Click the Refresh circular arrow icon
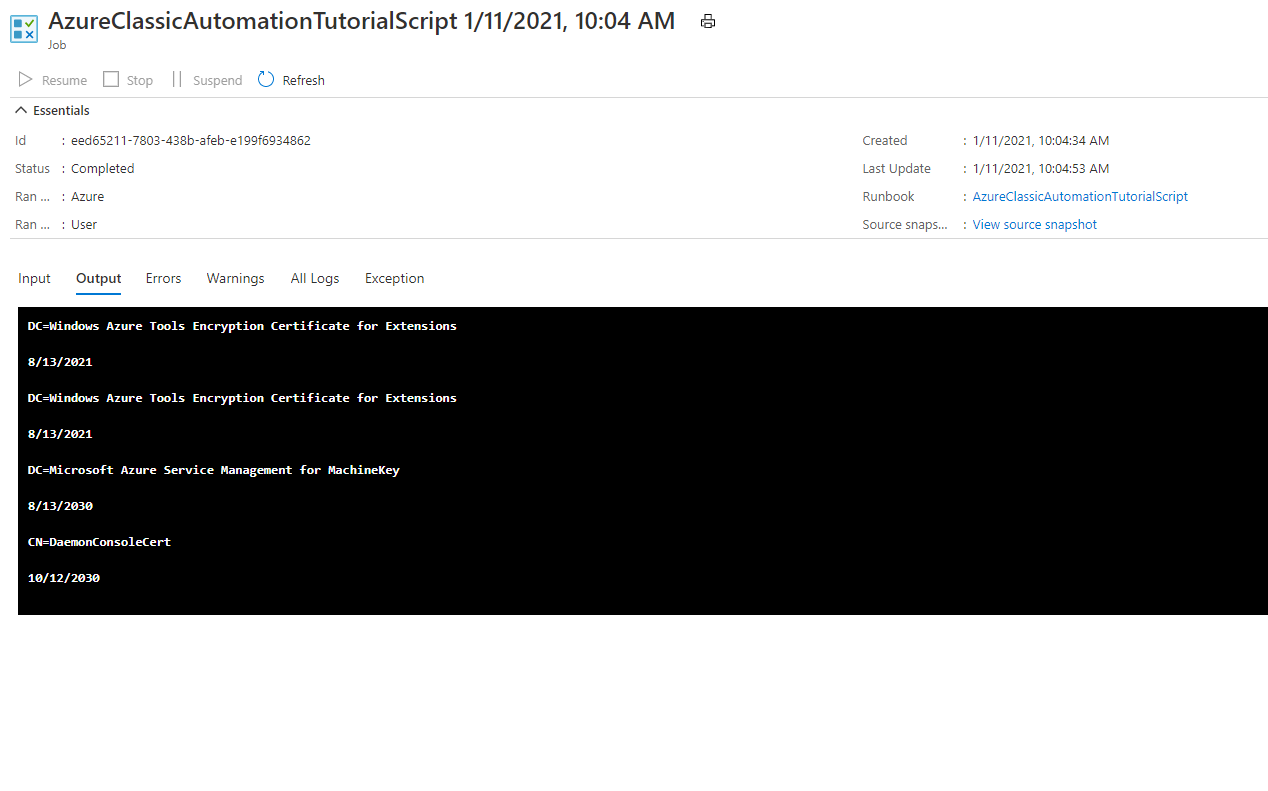This screenshot has width=1268, height=791. [x=266, y=79]
